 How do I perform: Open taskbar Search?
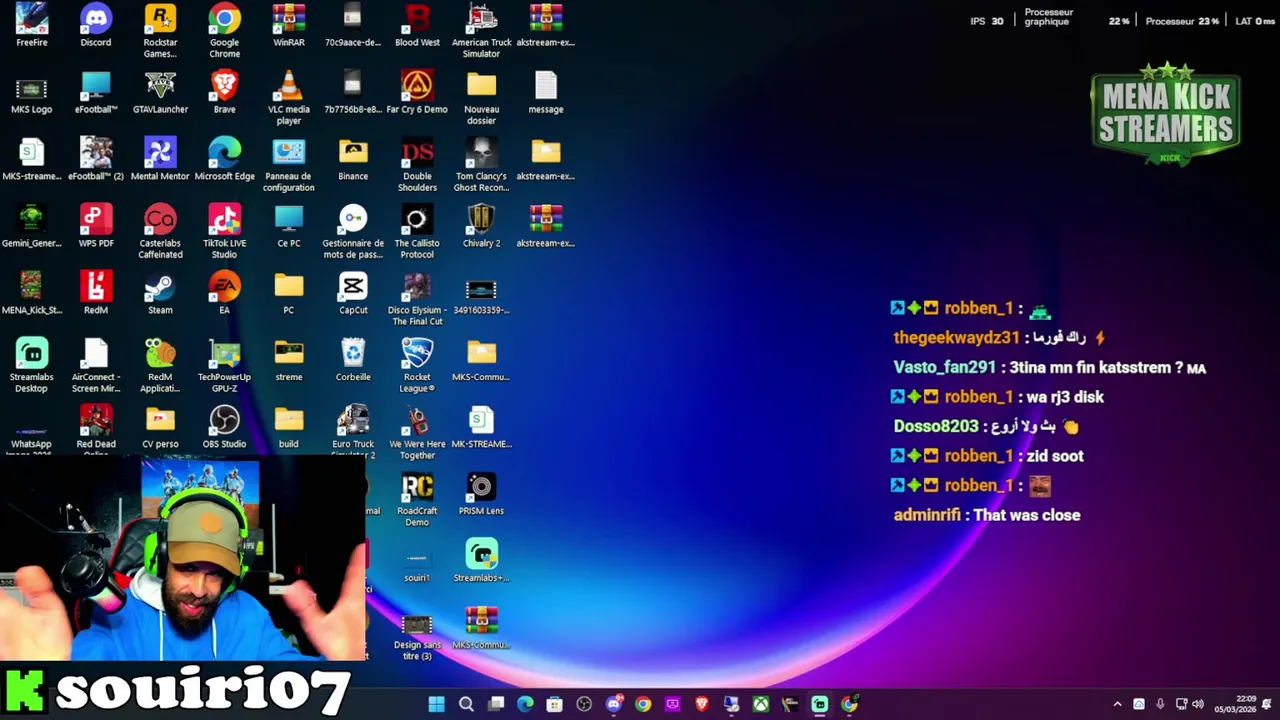coord(466,704)
